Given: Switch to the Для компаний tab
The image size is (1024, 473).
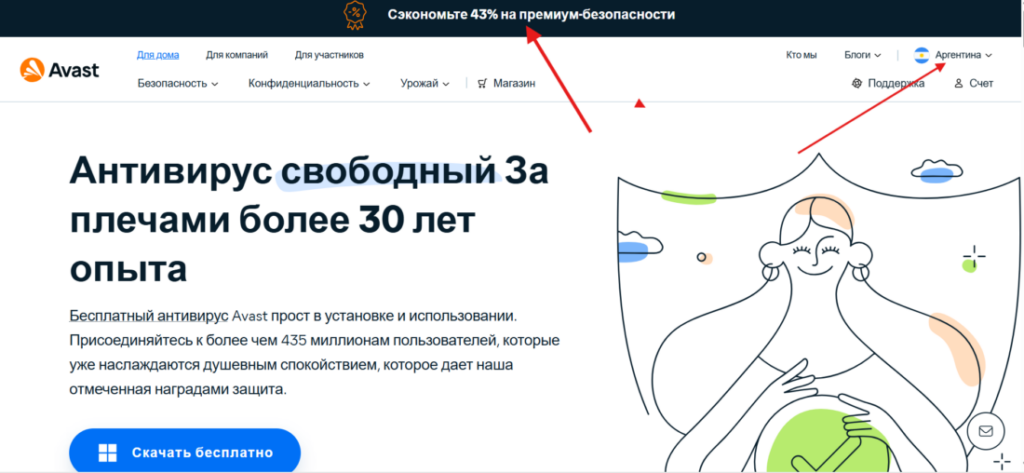Looking at the screenshot, I should click(x=237, y=55).
